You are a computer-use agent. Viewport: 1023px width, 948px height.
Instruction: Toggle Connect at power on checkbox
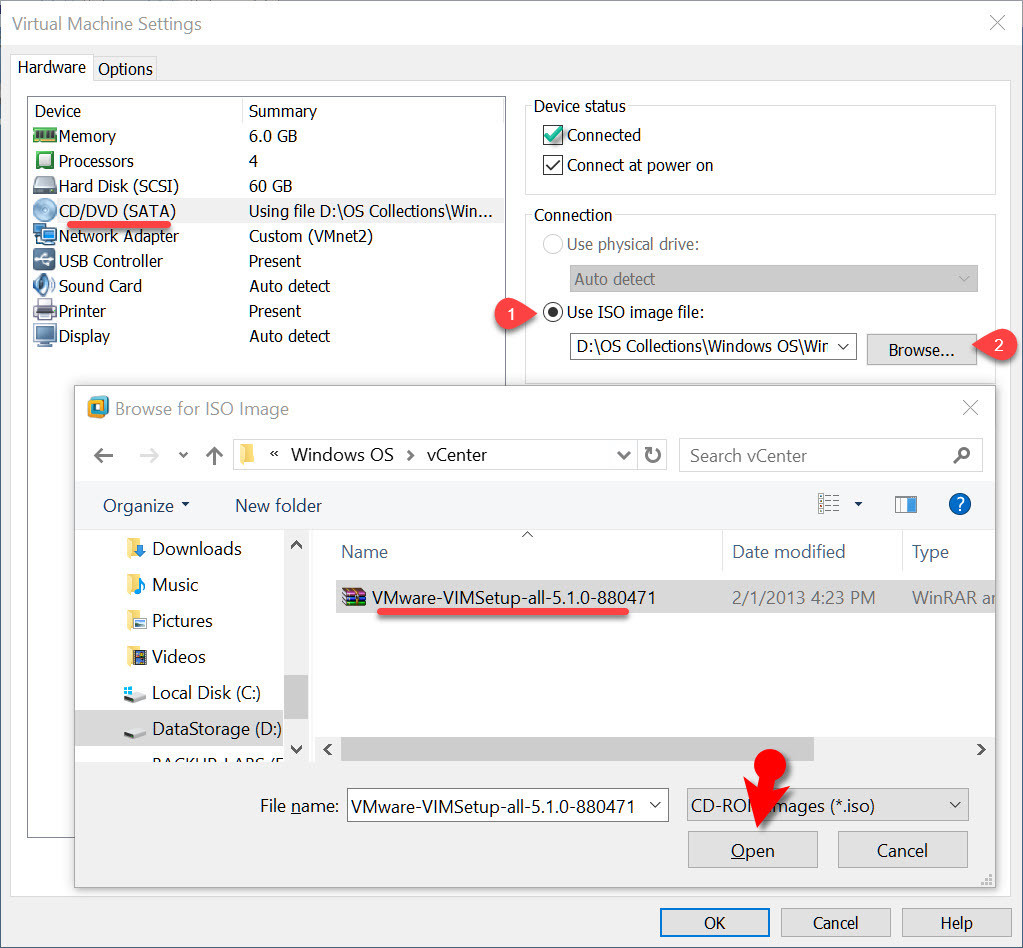pos(553,165)
